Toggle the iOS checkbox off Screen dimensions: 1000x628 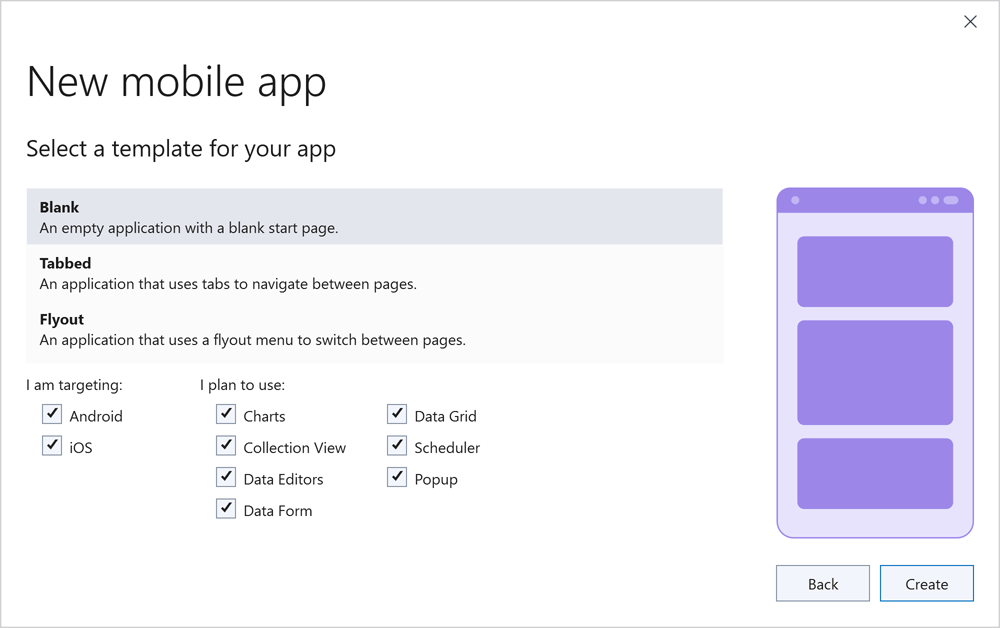click(x=51, y=445)
